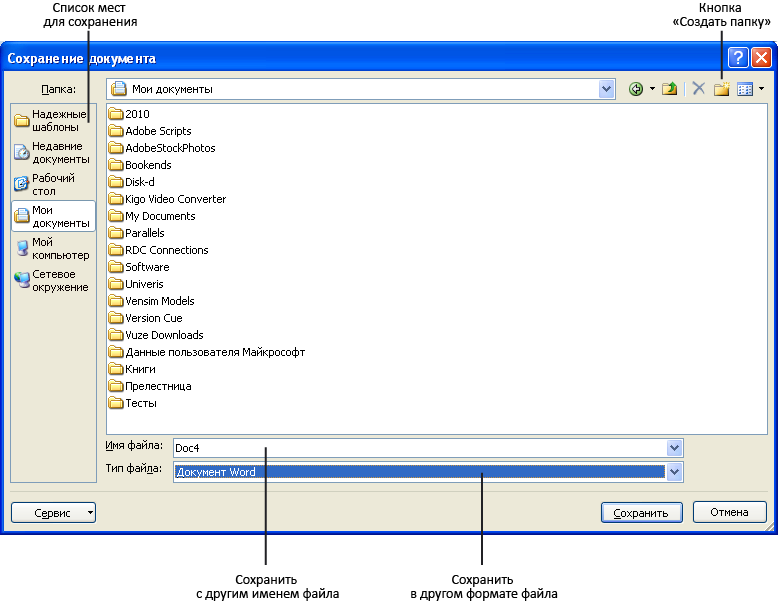Select the Software folder icon
This screenshot has width=778, height=603.
[116, 267]
